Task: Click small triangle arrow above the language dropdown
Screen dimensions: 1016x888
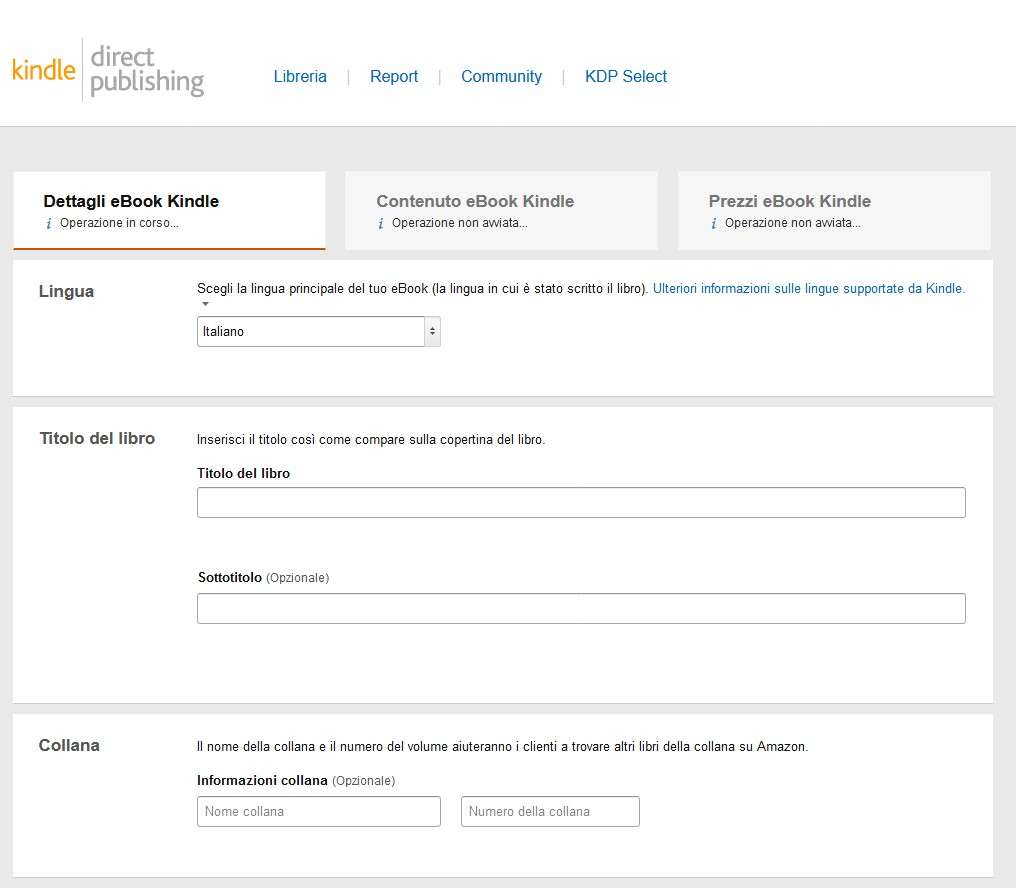Action: pyautogui.click(x=205, y=304)
